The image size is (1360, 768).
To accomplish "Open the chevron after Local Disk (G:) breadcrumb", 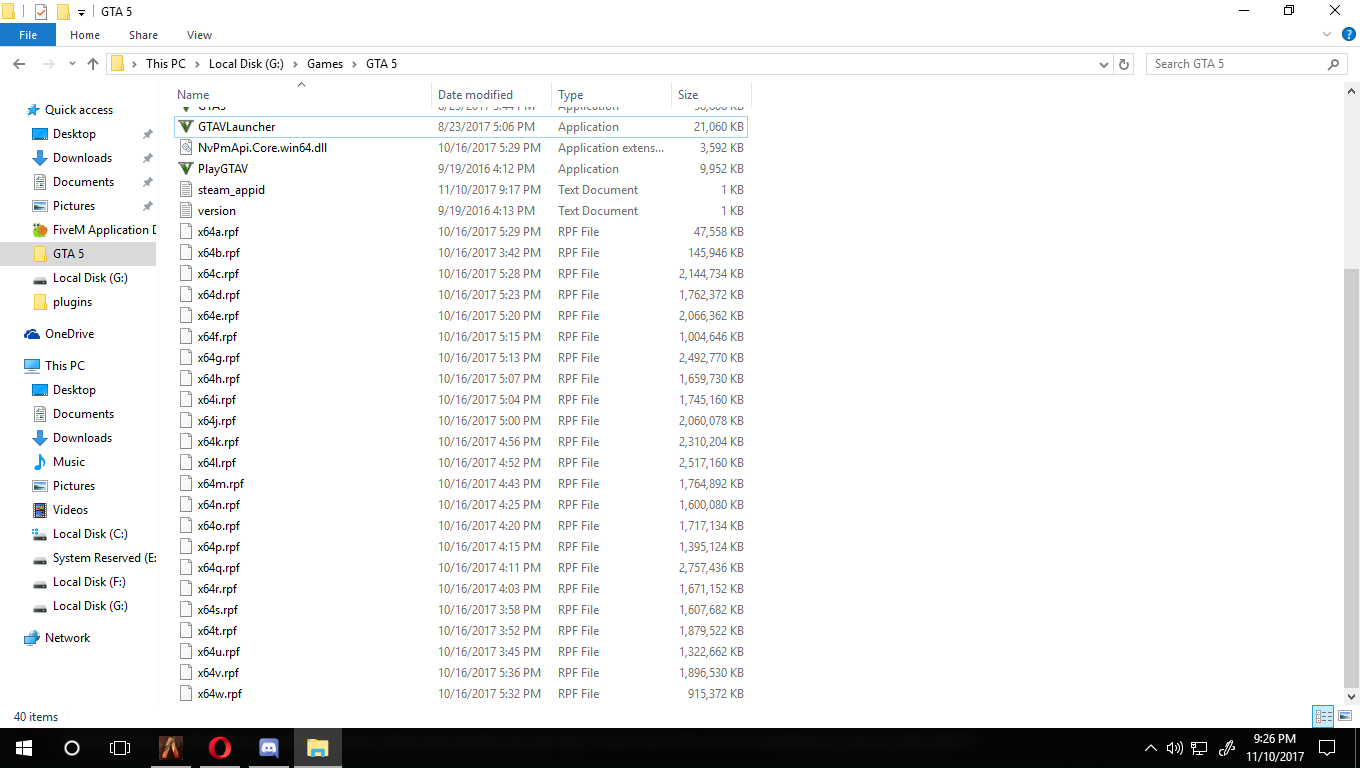I will 295,64.
